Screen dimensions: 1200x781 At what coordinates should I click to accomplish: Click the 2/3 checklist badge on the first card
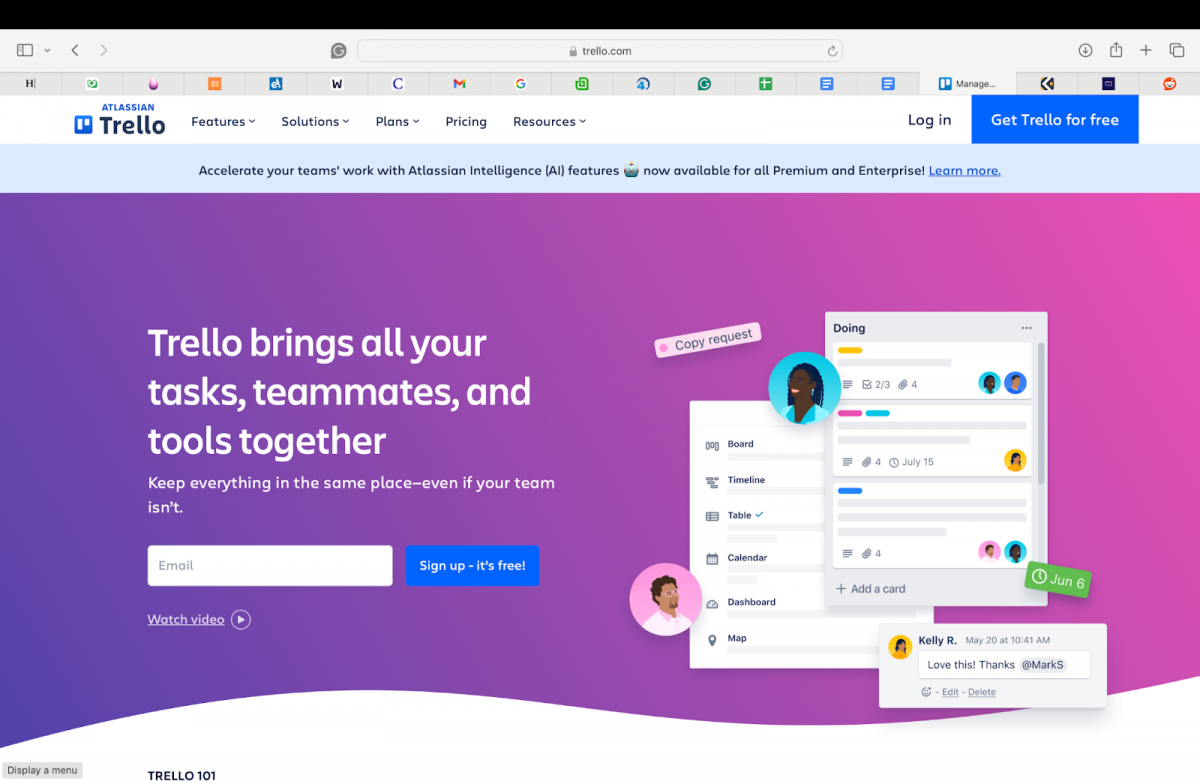point(876,384)
